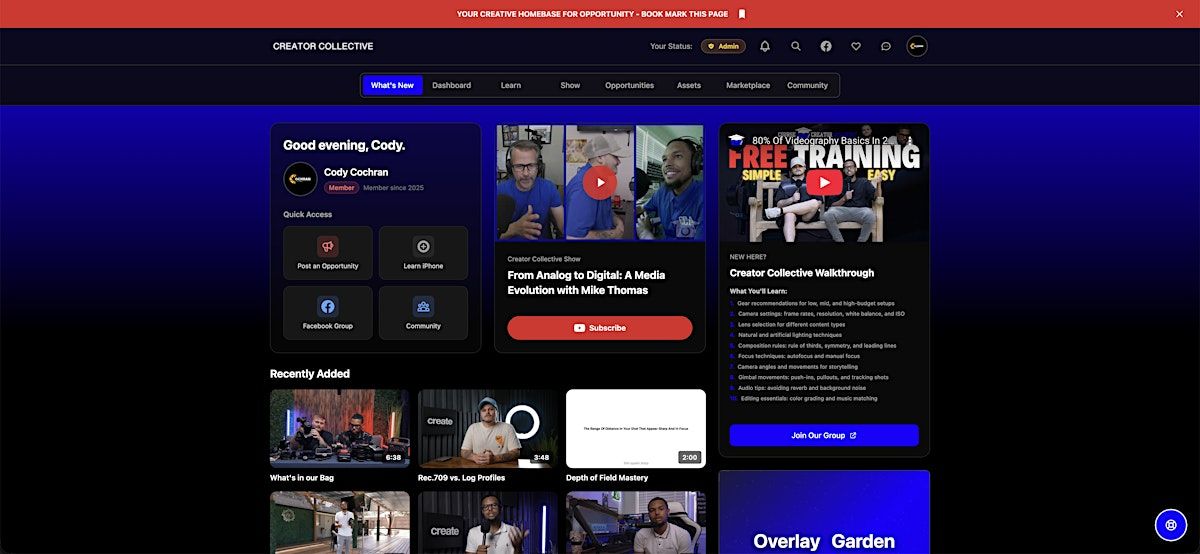1200x554 pixels.
Task: Click the bookmark icon in the red banner
Action: tap(742, 14)
